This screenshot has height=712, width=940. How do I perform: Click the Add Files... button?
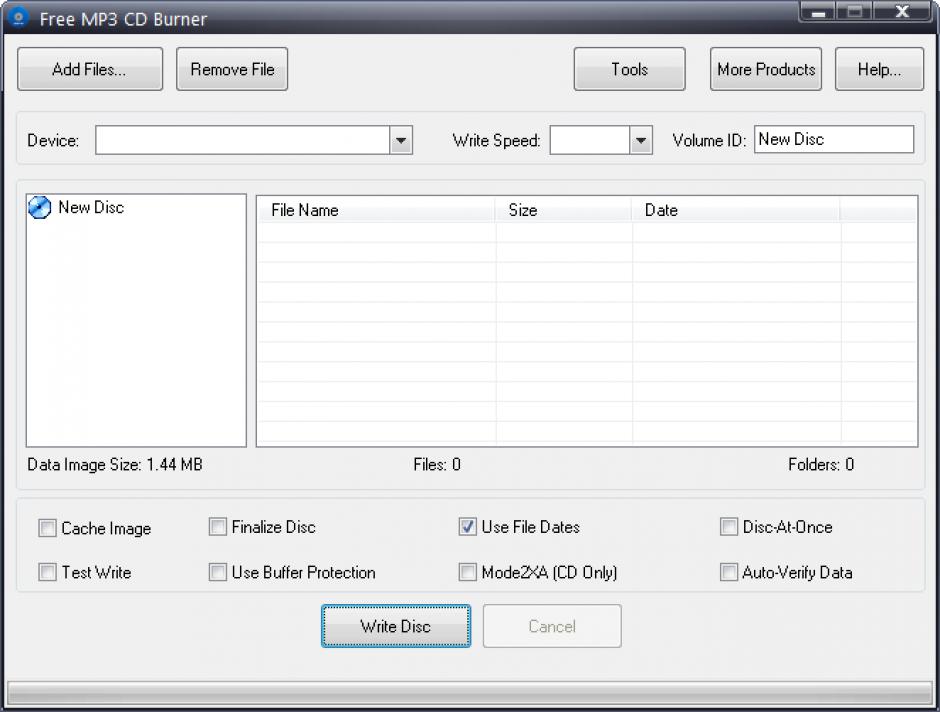point(90,69)
